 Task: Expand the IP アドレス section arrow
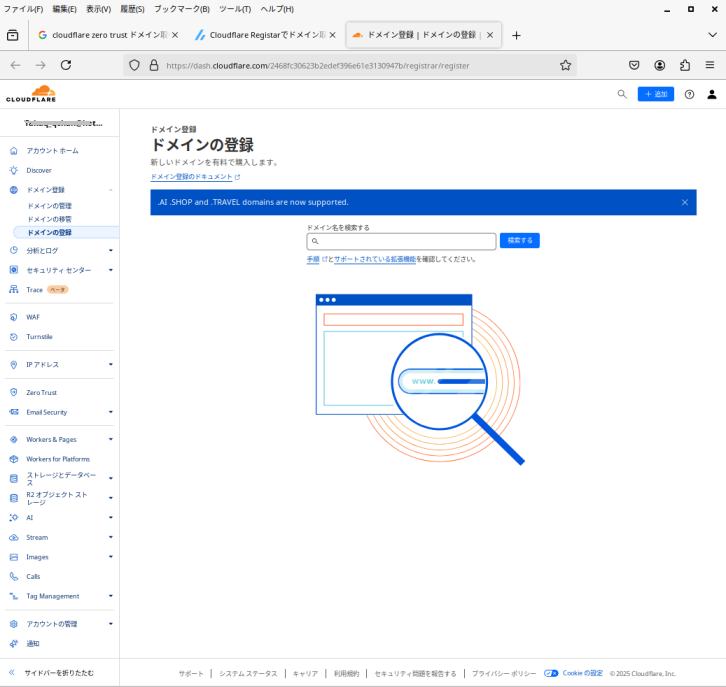pos(111,364)
